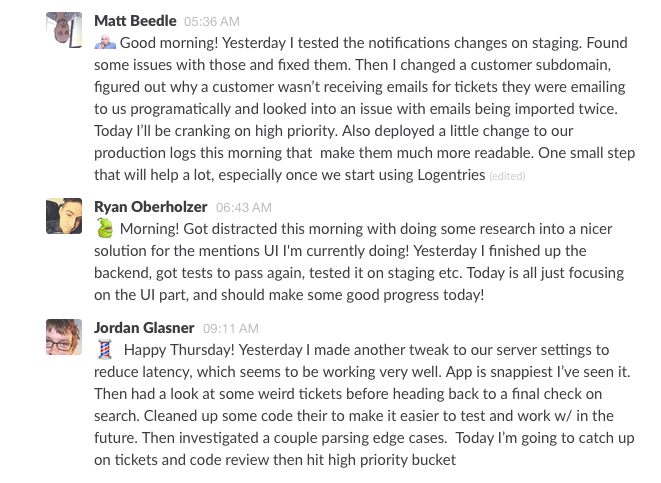Viewport: 661px width, 483px height.
Task: Open the 05:36 AM message timestamp
Action: click(212, 21)
